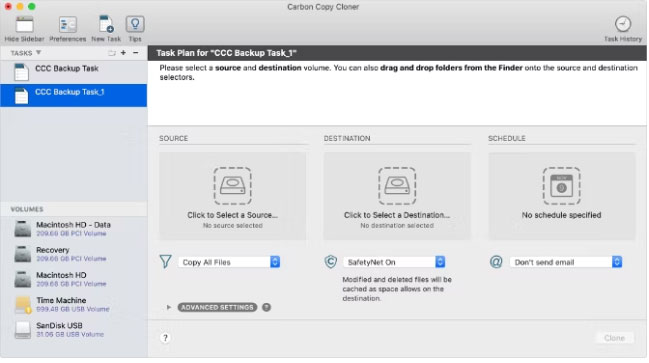Viewport: 649px width, 363px height.
Task: Click to Select a Source drive icon
Action: 232,186
